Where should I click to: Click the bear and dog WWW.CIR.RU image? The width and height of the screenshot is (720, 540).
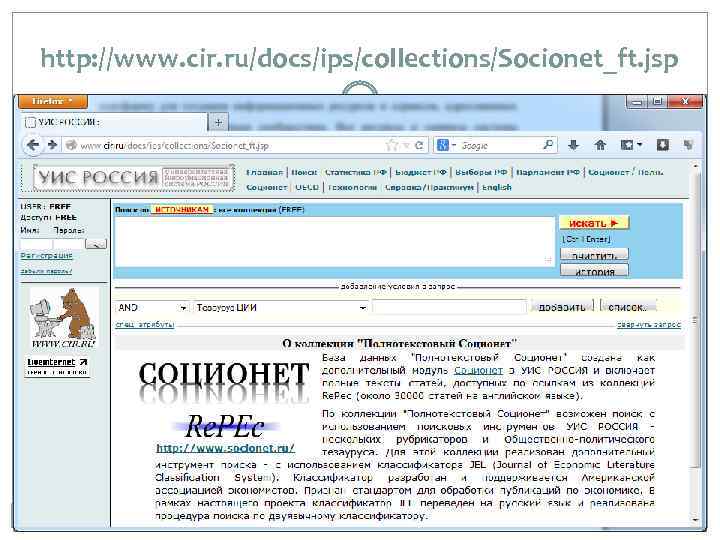[x=63, y=317]
